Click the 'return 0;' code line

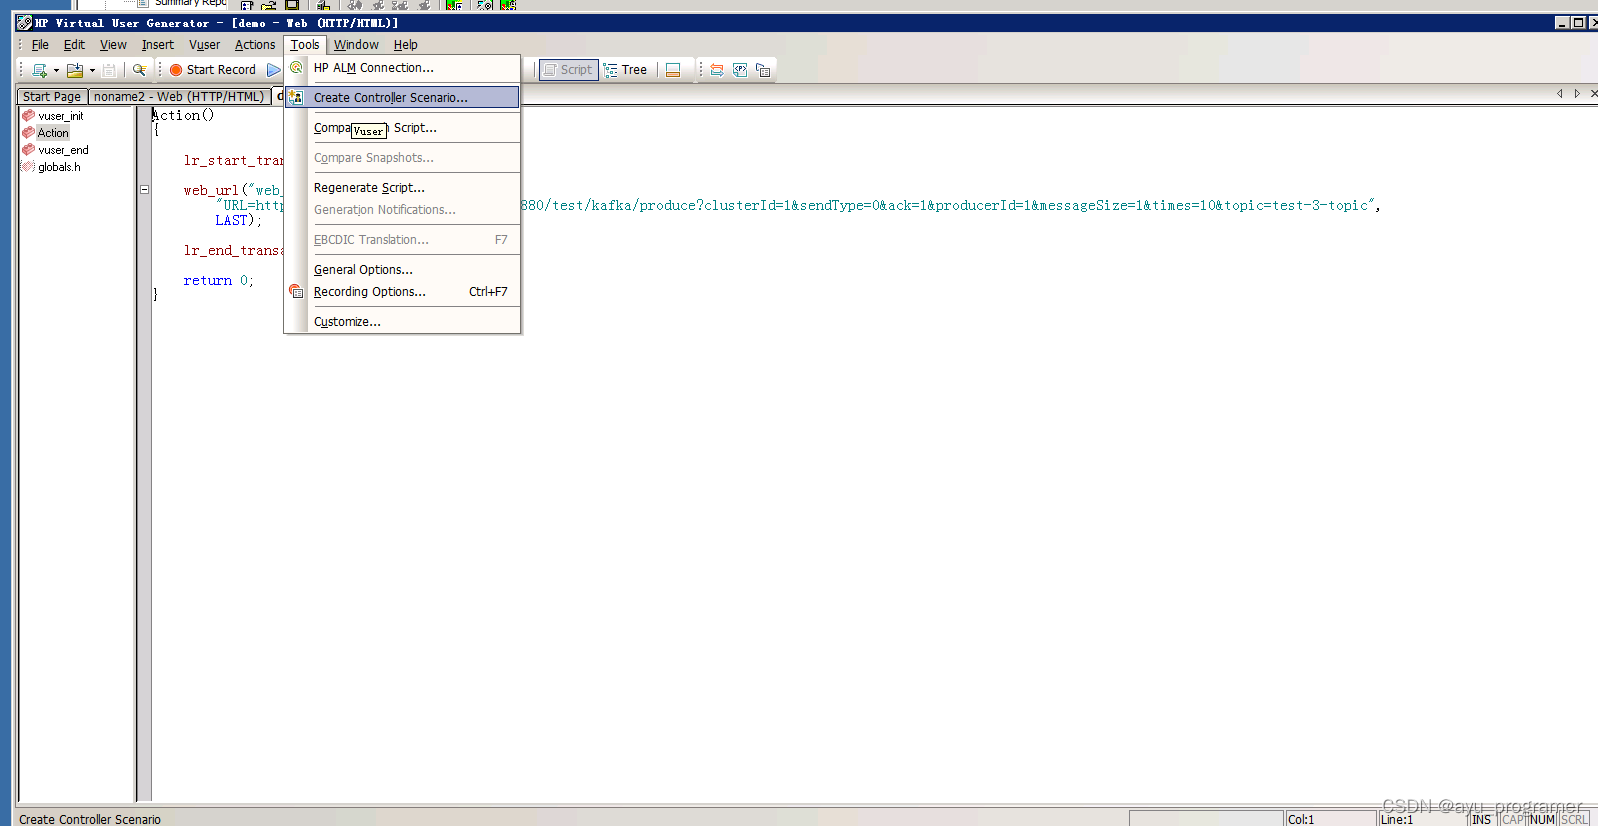pyautogui.click(x=218, y=281)
